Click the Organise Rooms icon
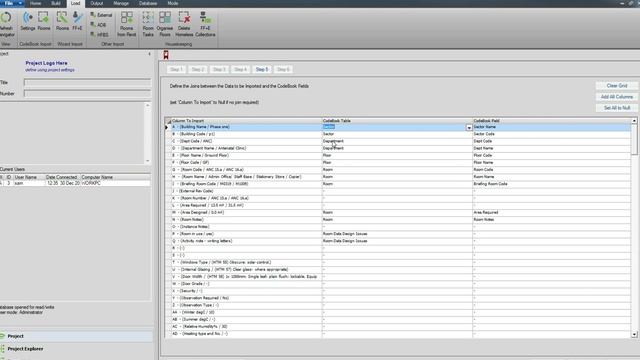The height and width of the screenshot is (360, 640). point(165,18)
